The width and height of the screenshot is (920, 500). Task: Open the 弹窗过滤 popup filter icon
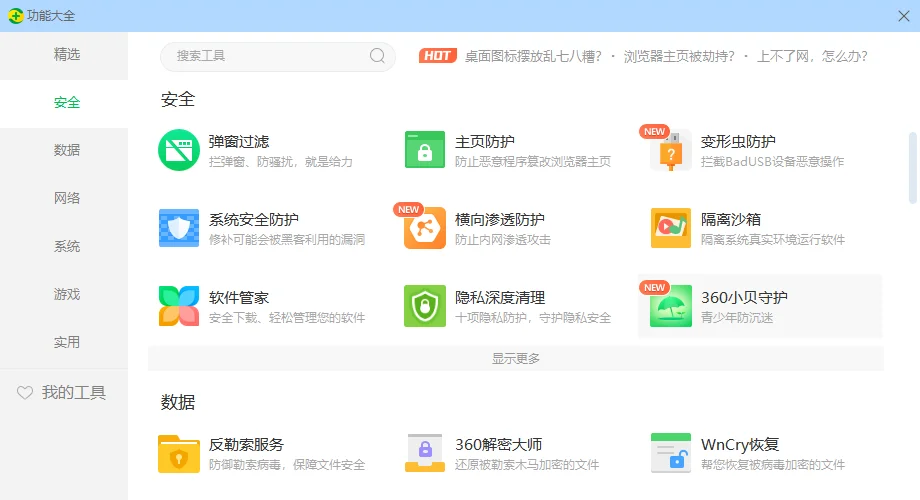point(179,150)
